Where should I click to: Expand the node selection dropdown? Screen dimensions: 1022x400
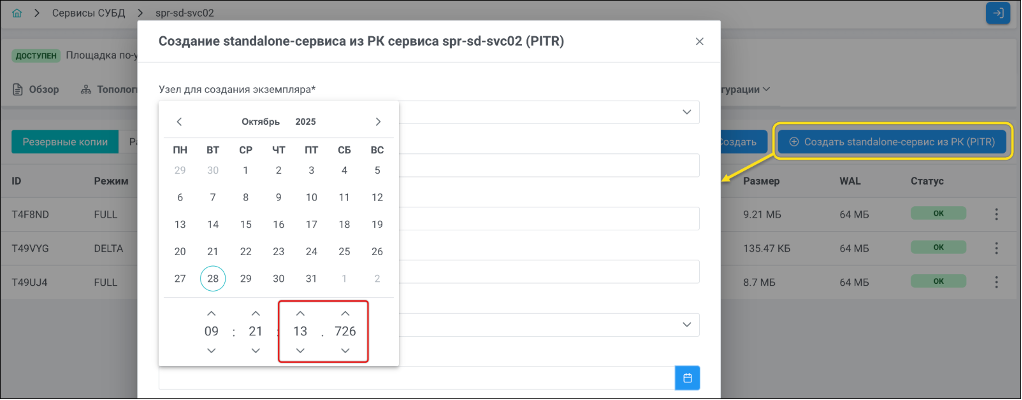(686, 112)
